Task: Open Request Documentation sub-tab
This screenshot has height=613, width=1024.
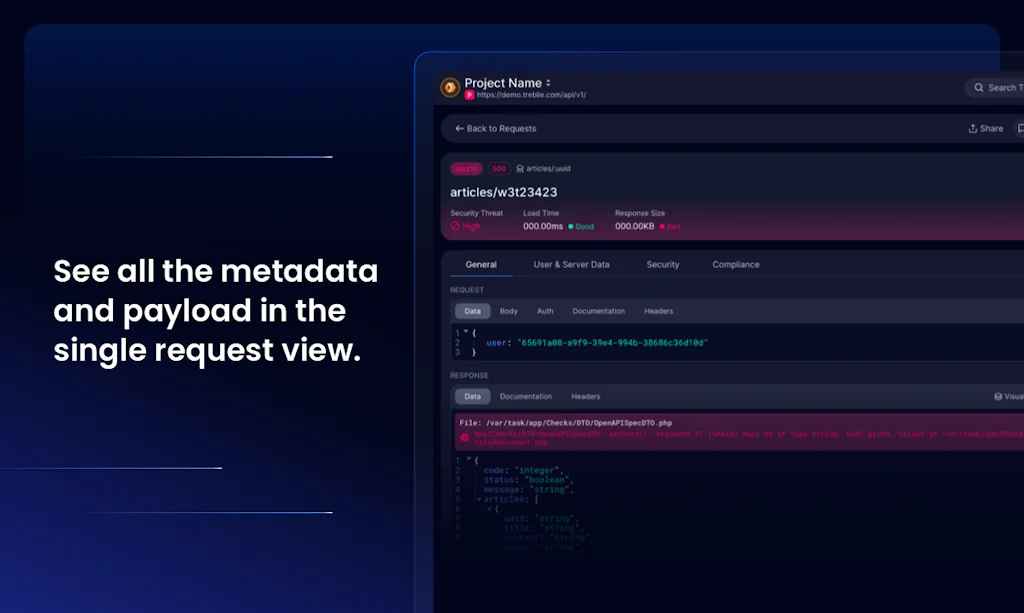Action: (599, 311)
